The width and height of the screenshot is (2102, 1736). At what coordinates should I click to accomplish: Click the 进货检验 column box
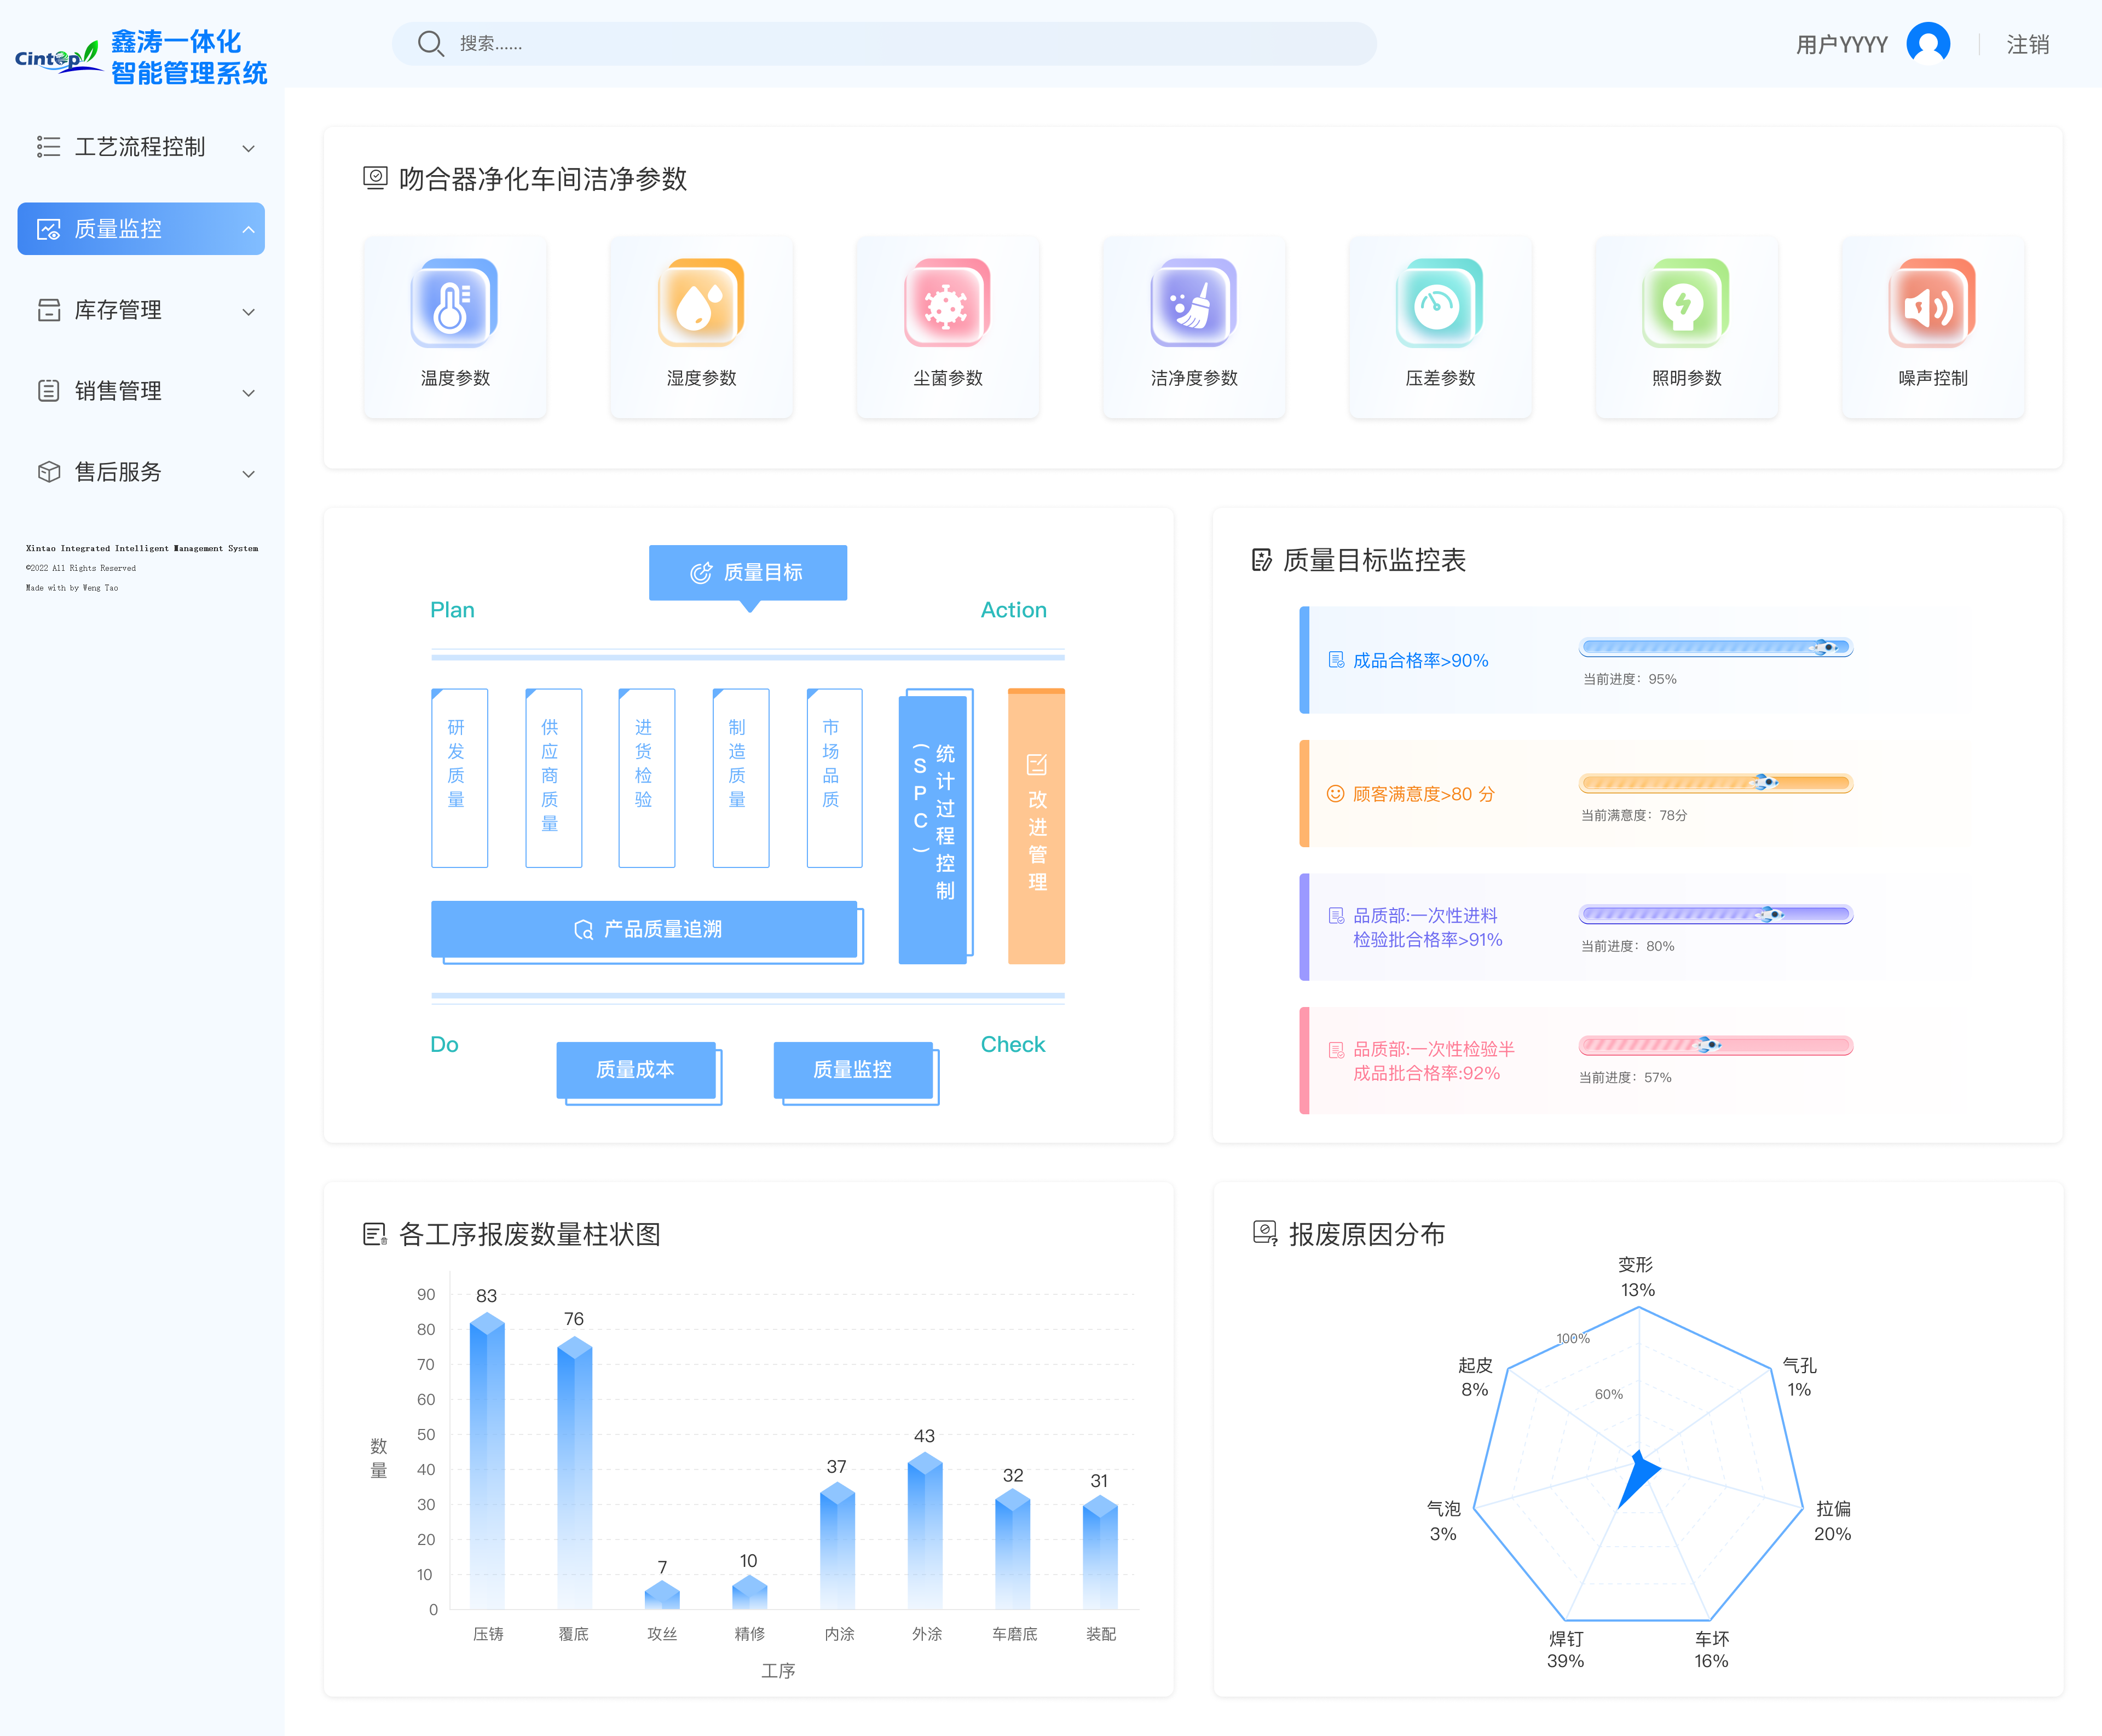(x=646, y=777)
